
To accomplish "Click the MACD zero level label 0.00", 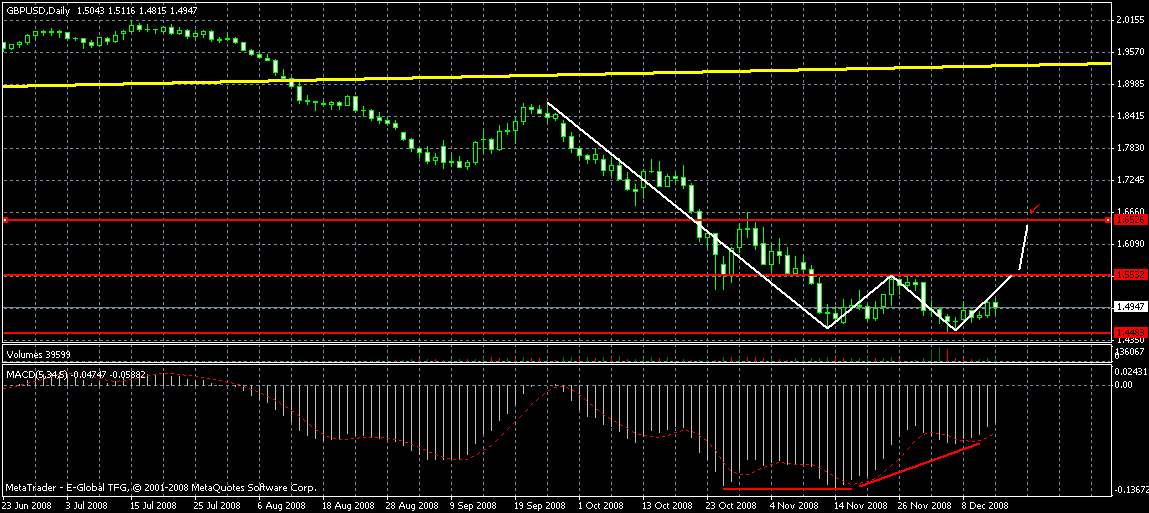I will (x=1123, y=384).
